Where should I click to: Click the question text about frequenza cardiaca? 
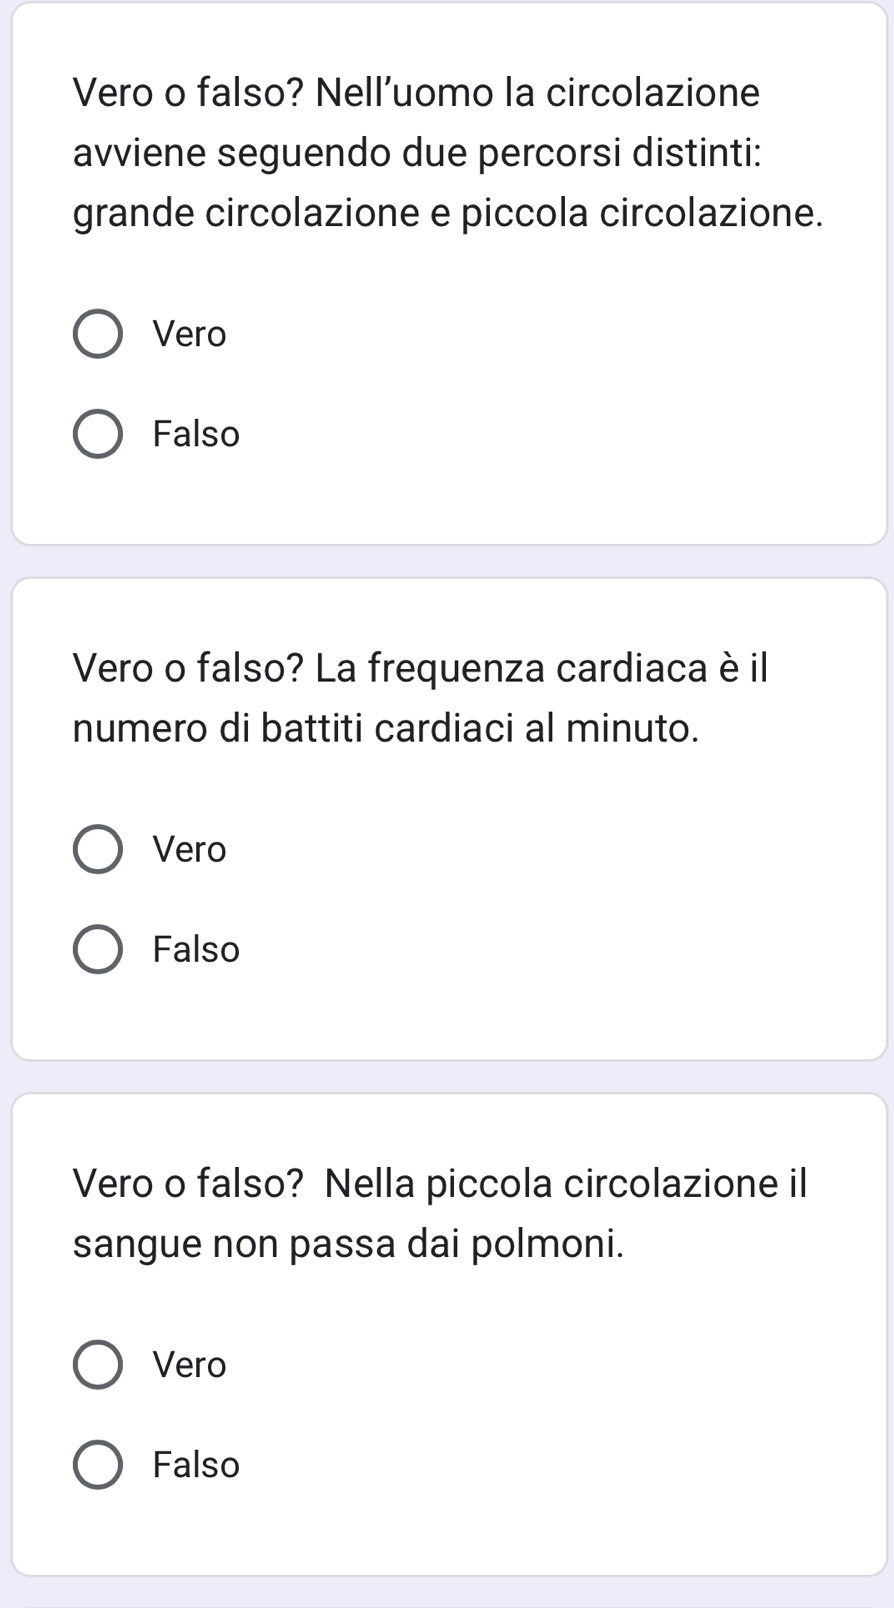pyautogui.click(x=420, y=698)
